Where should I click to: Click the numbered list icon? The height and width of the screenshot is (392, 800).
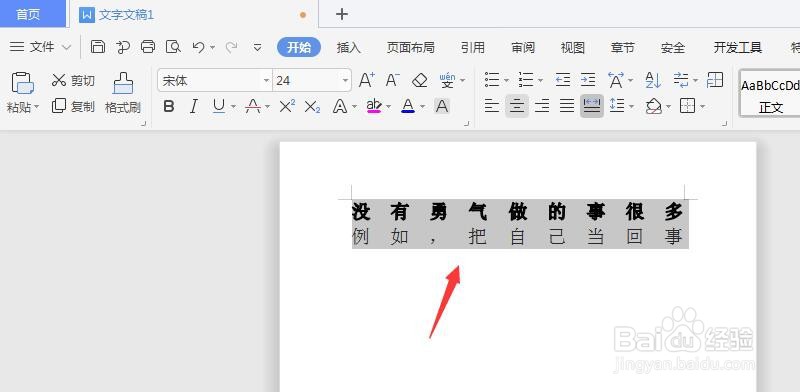tap(526, 80)
